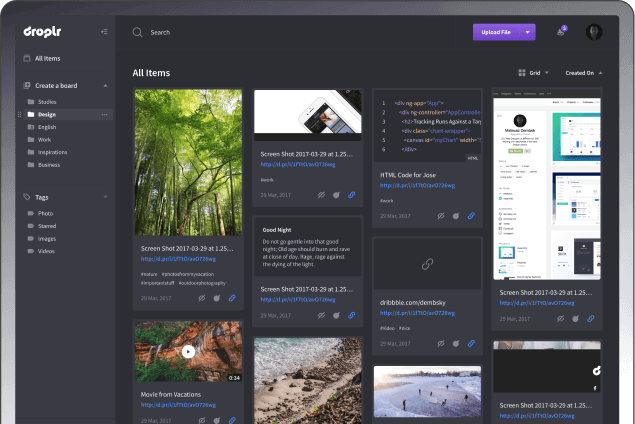Click droplet icon on Good Night note card
Viewport: 635px width, 424px height.
(336, 315)
